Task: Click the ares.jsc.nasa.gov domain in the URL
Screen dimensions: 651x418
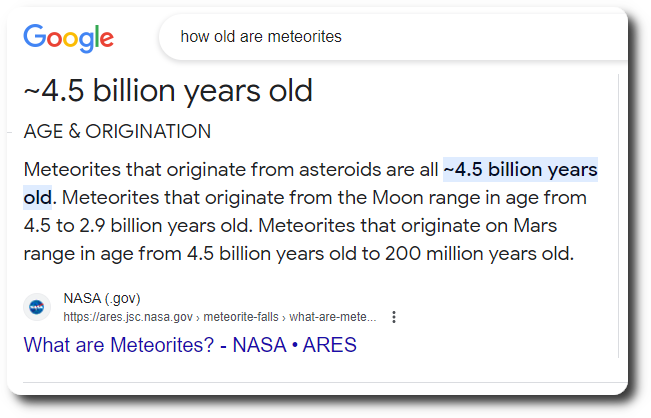Action: pyautogui.click(x=128, y=317)
